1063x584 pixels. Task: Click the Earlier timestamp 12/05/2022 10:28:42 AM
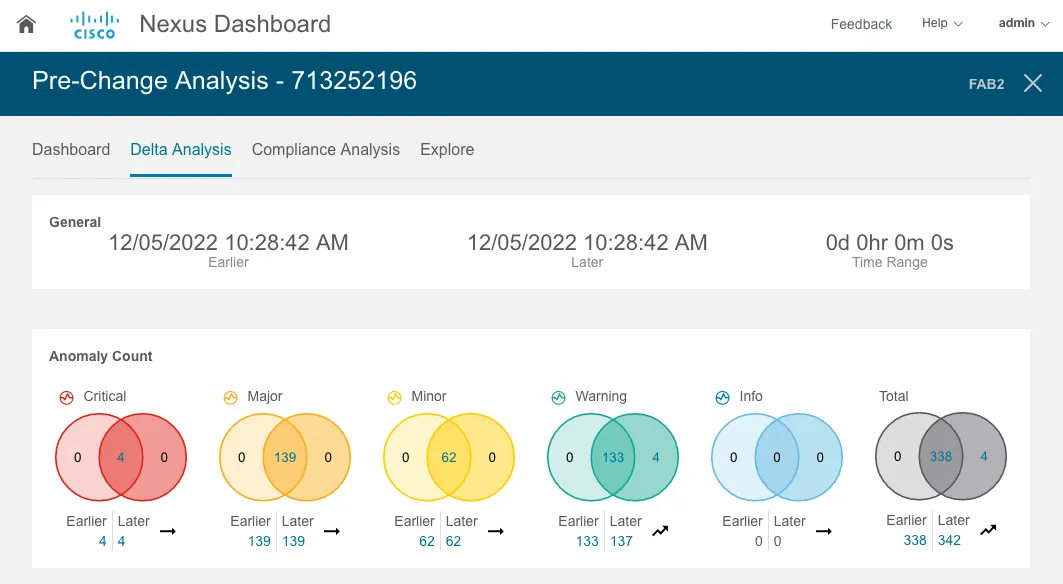[228, 242]
